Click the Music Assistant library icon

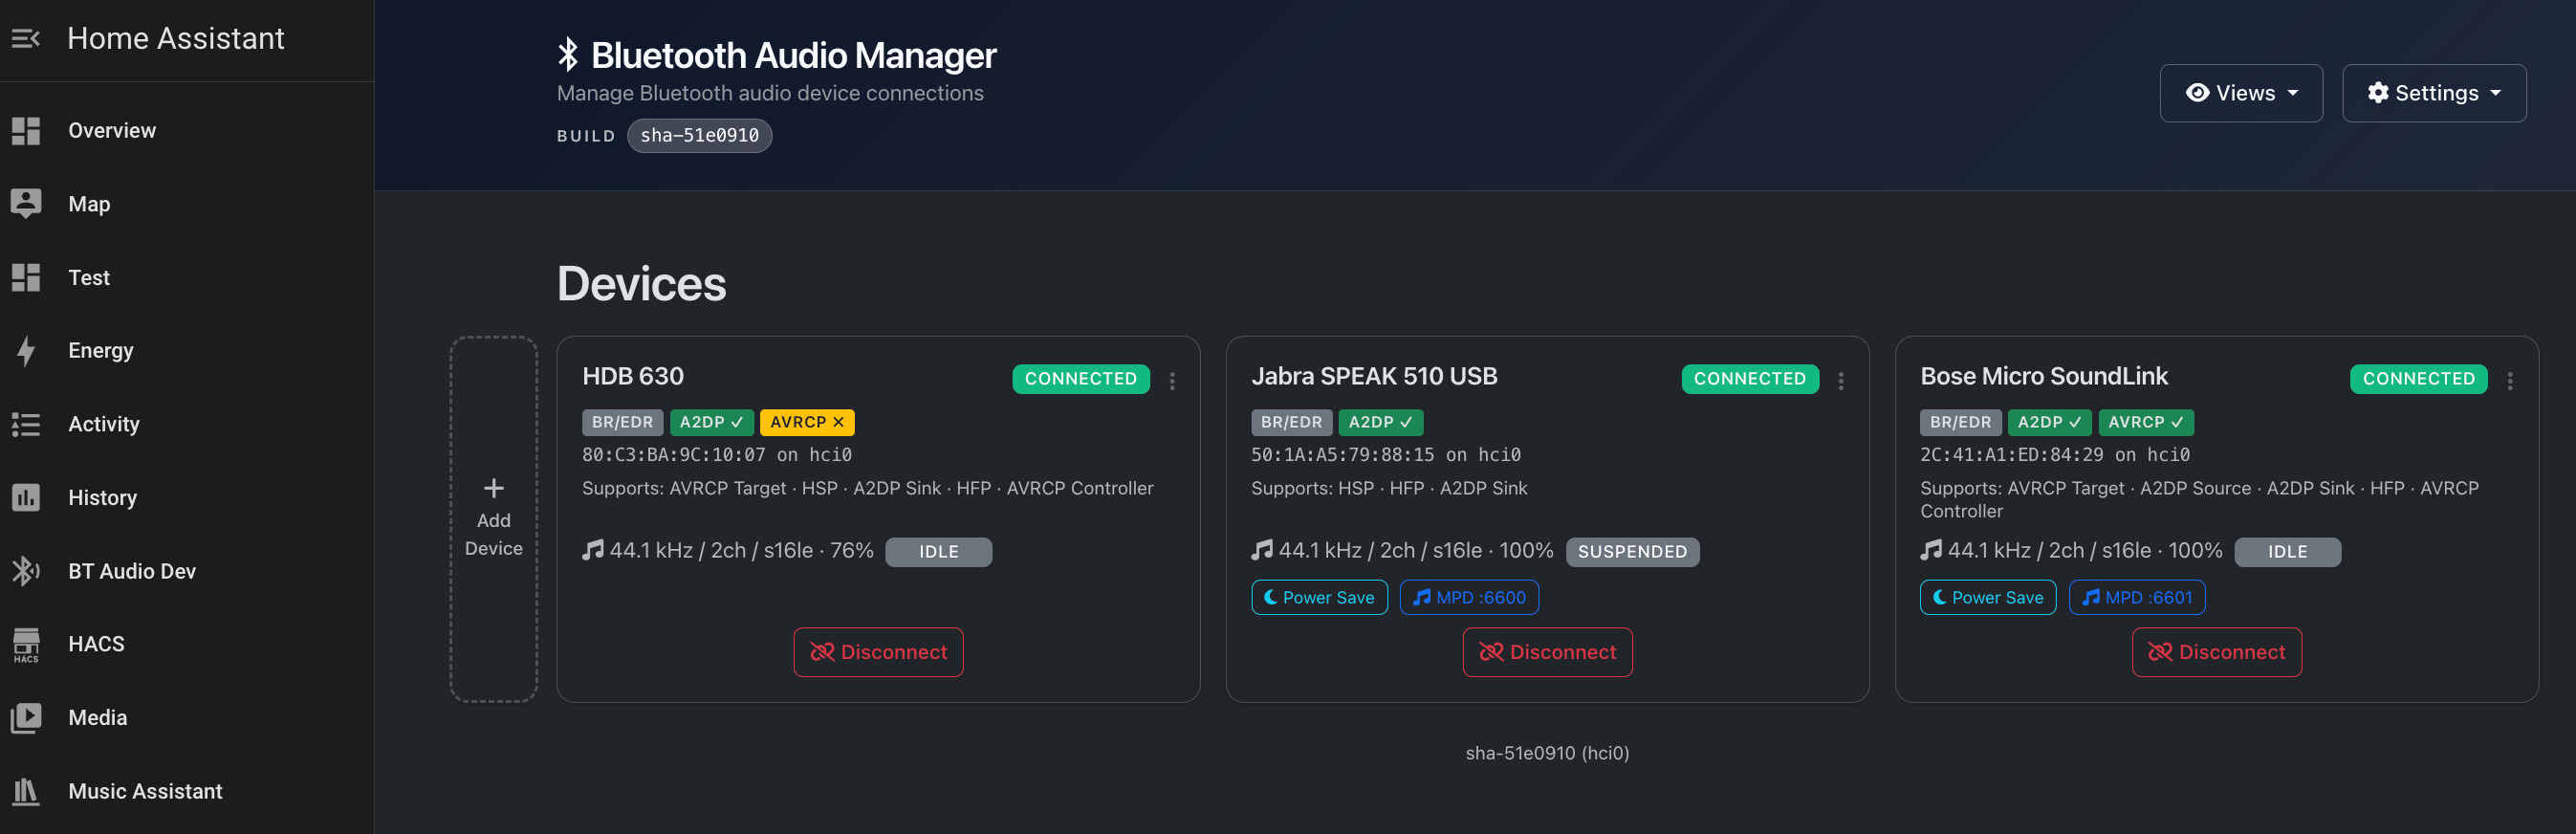coord(26,792)
